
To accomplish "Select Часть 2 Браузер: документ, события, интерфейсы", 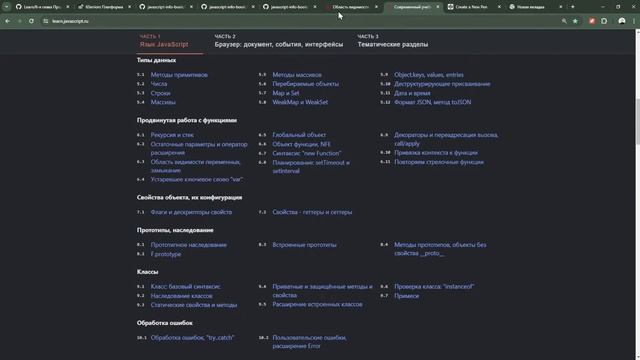I will click(x=279, y=41).
